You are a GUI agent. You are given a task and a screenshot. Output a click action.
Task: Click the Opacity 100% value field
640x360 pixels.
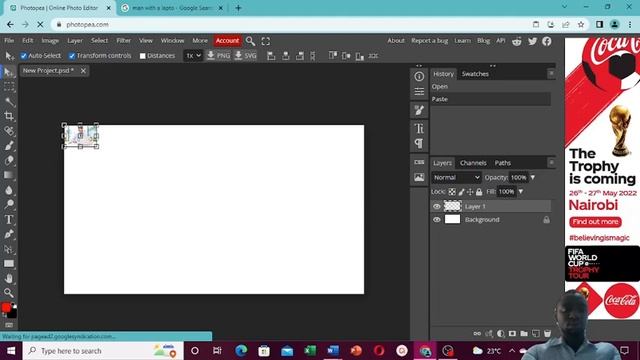pos(518,178)
